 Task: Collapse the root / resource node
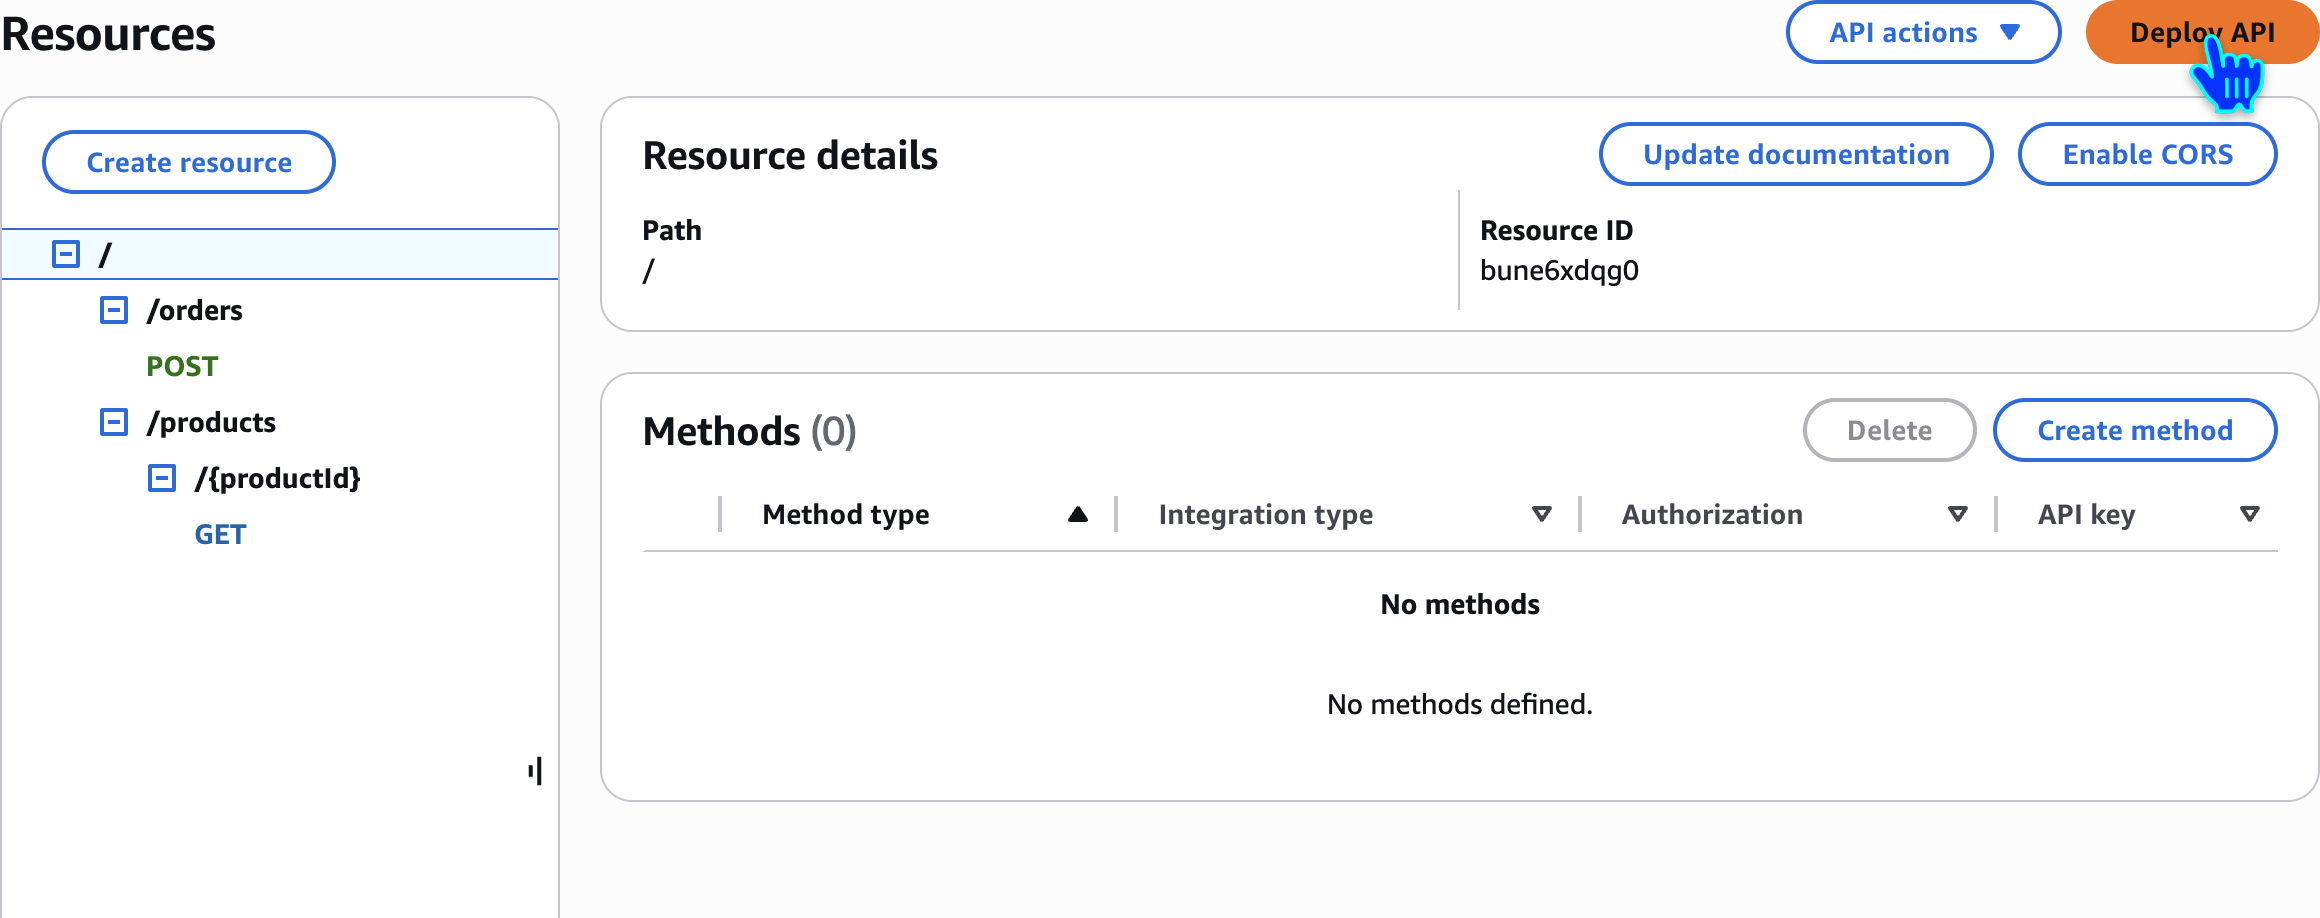click(66, 254)
